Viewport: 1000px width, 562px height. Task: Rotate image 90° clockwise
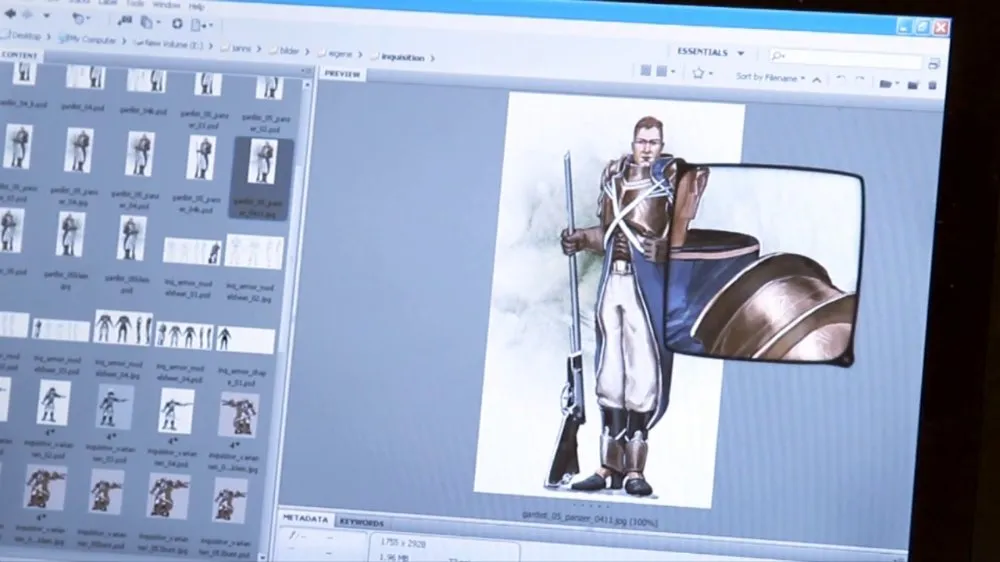click(x=860, y=79)
